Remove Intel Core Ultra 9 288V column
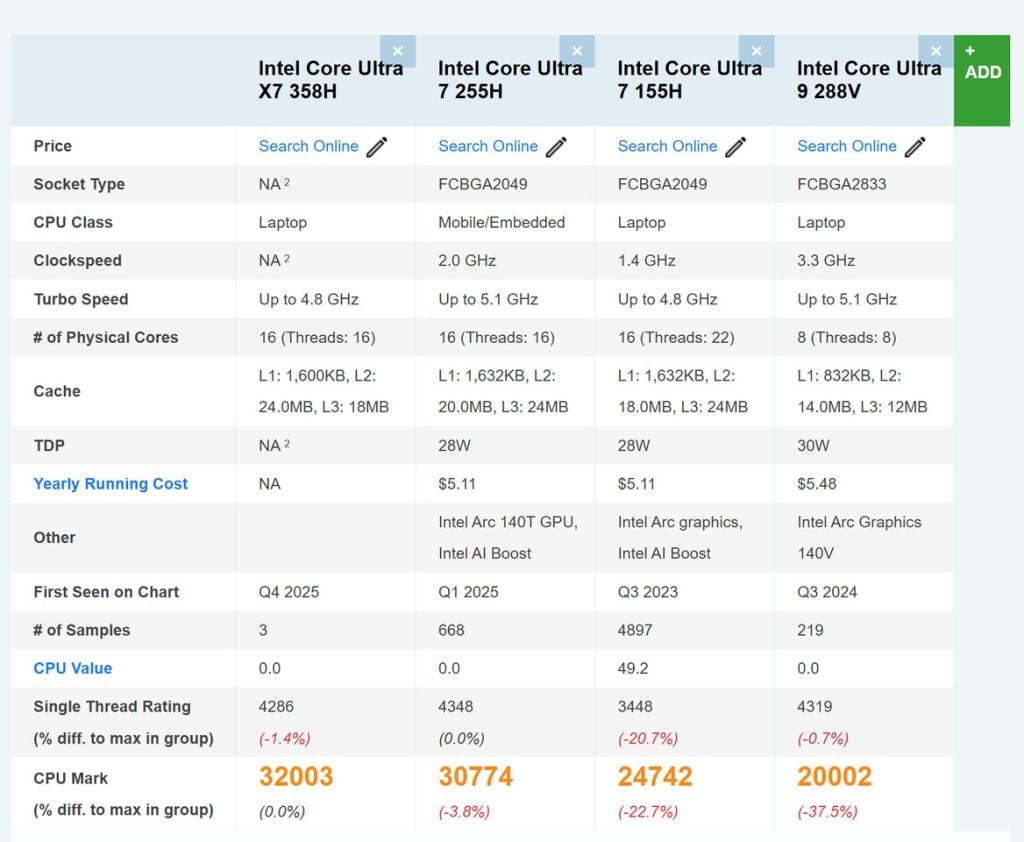Viewport: 1024px width, 842px height. pos(936,51)
